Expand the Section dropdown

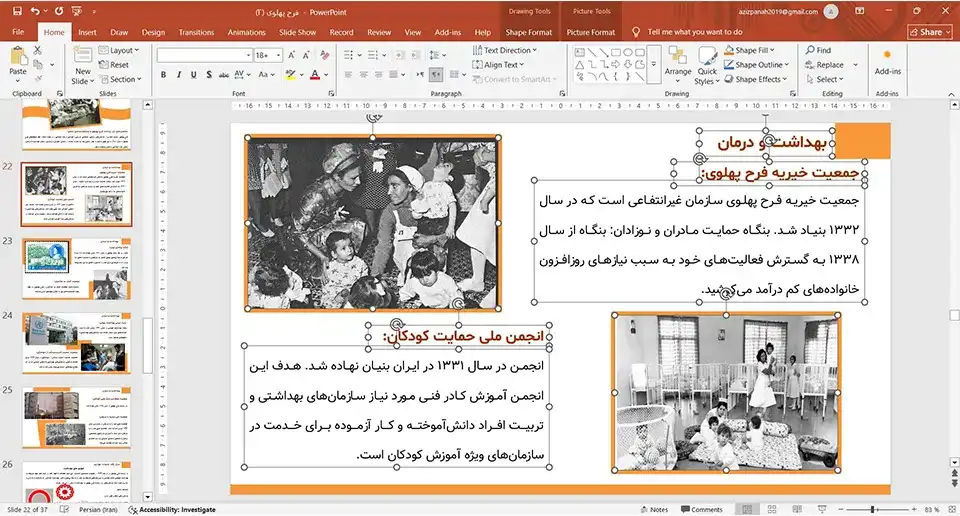coord(121,79)
